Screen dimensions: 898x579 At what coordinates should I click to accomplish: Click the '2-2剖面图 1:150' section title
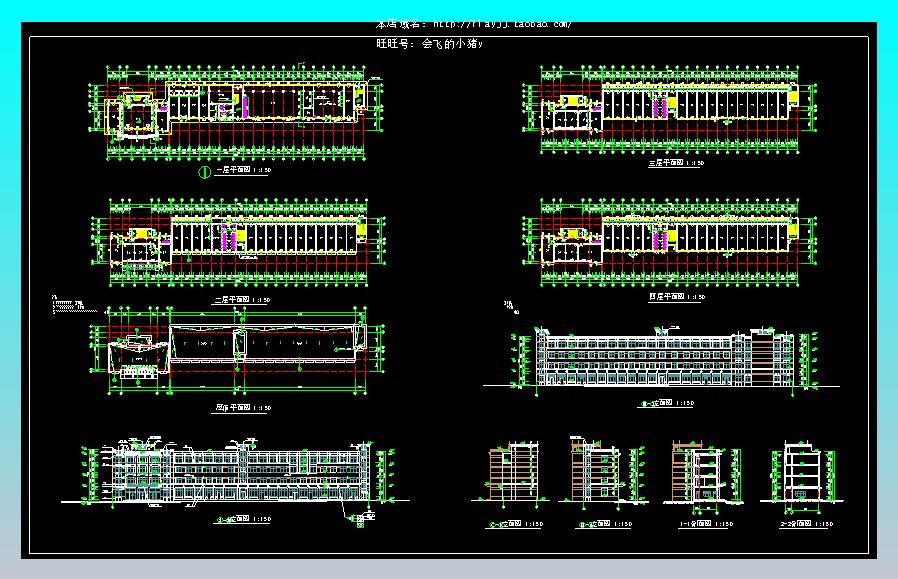click(x=806, y=523)
